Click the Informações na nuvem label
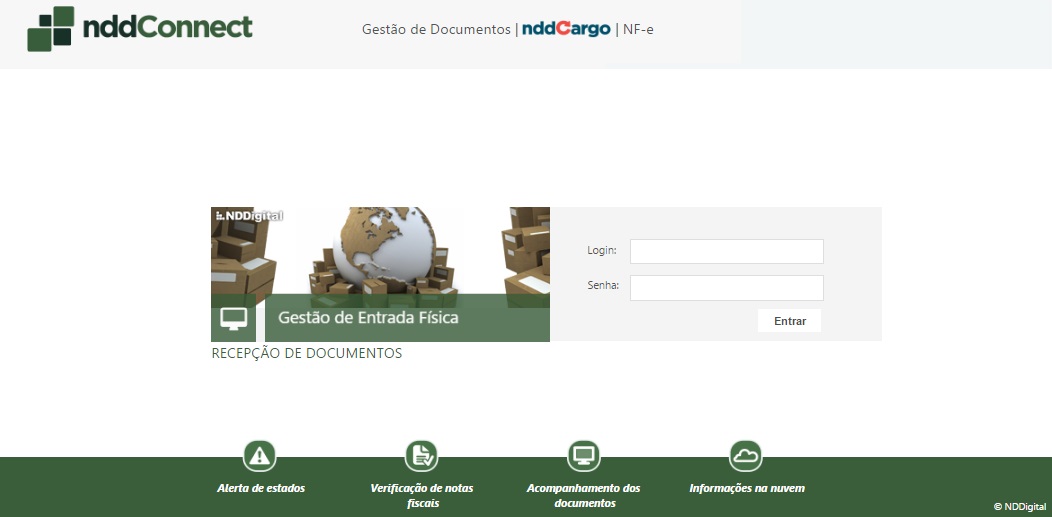The image size is (1052, 517). coord(747,488)
